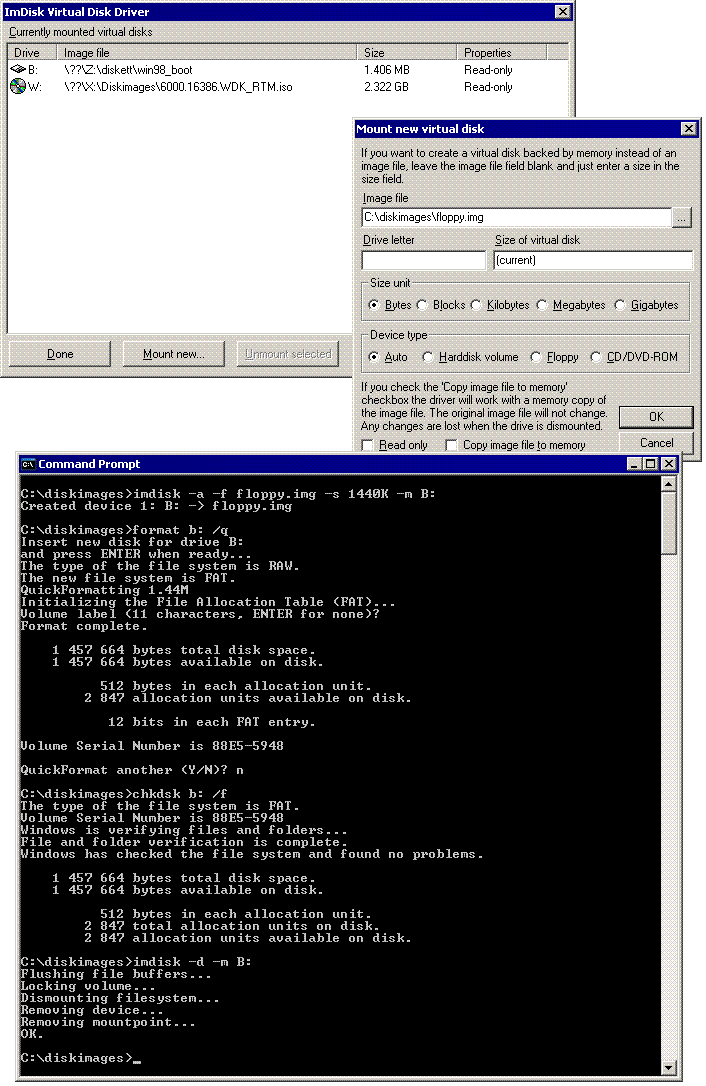706x1086 pixels.
Task: Sort by Image file column header
Action: pyautogui.click(x=206, y=53)
